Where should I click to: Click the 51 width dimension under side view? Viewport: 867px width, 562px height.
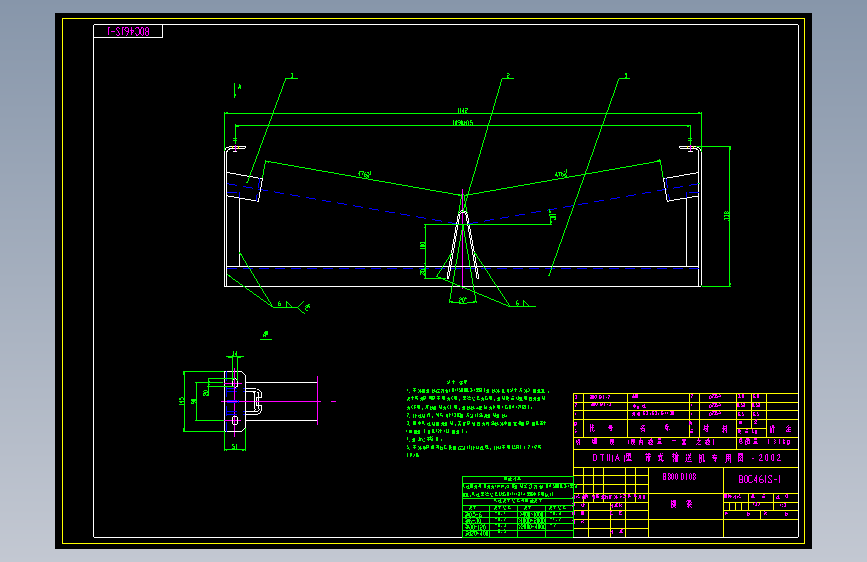234,446
